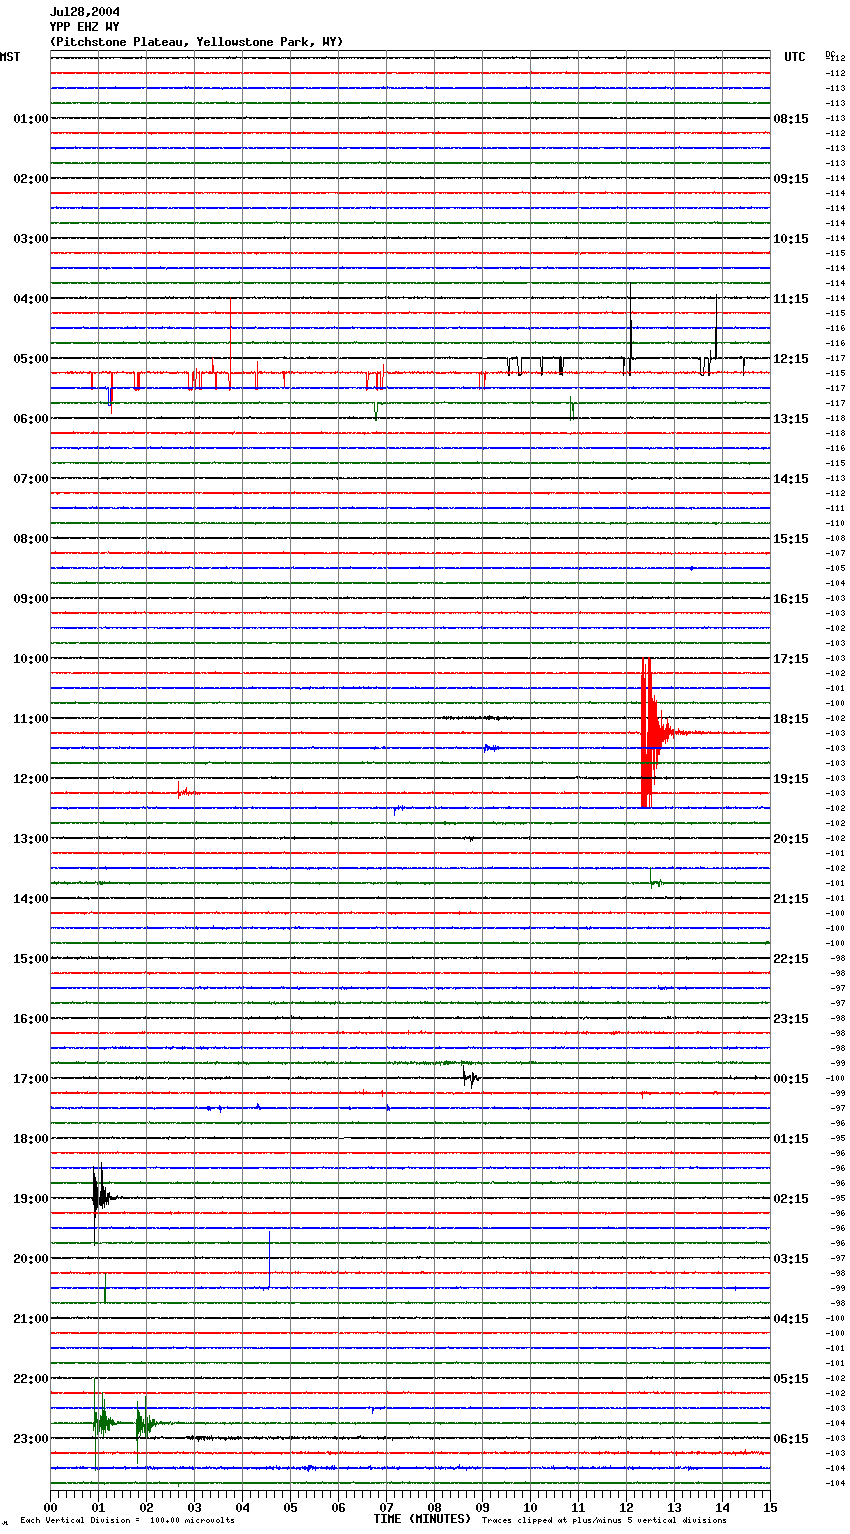Select the 12:00 MST time label
This screenshot has width=850, height=1534.
[x=30, y=779]
